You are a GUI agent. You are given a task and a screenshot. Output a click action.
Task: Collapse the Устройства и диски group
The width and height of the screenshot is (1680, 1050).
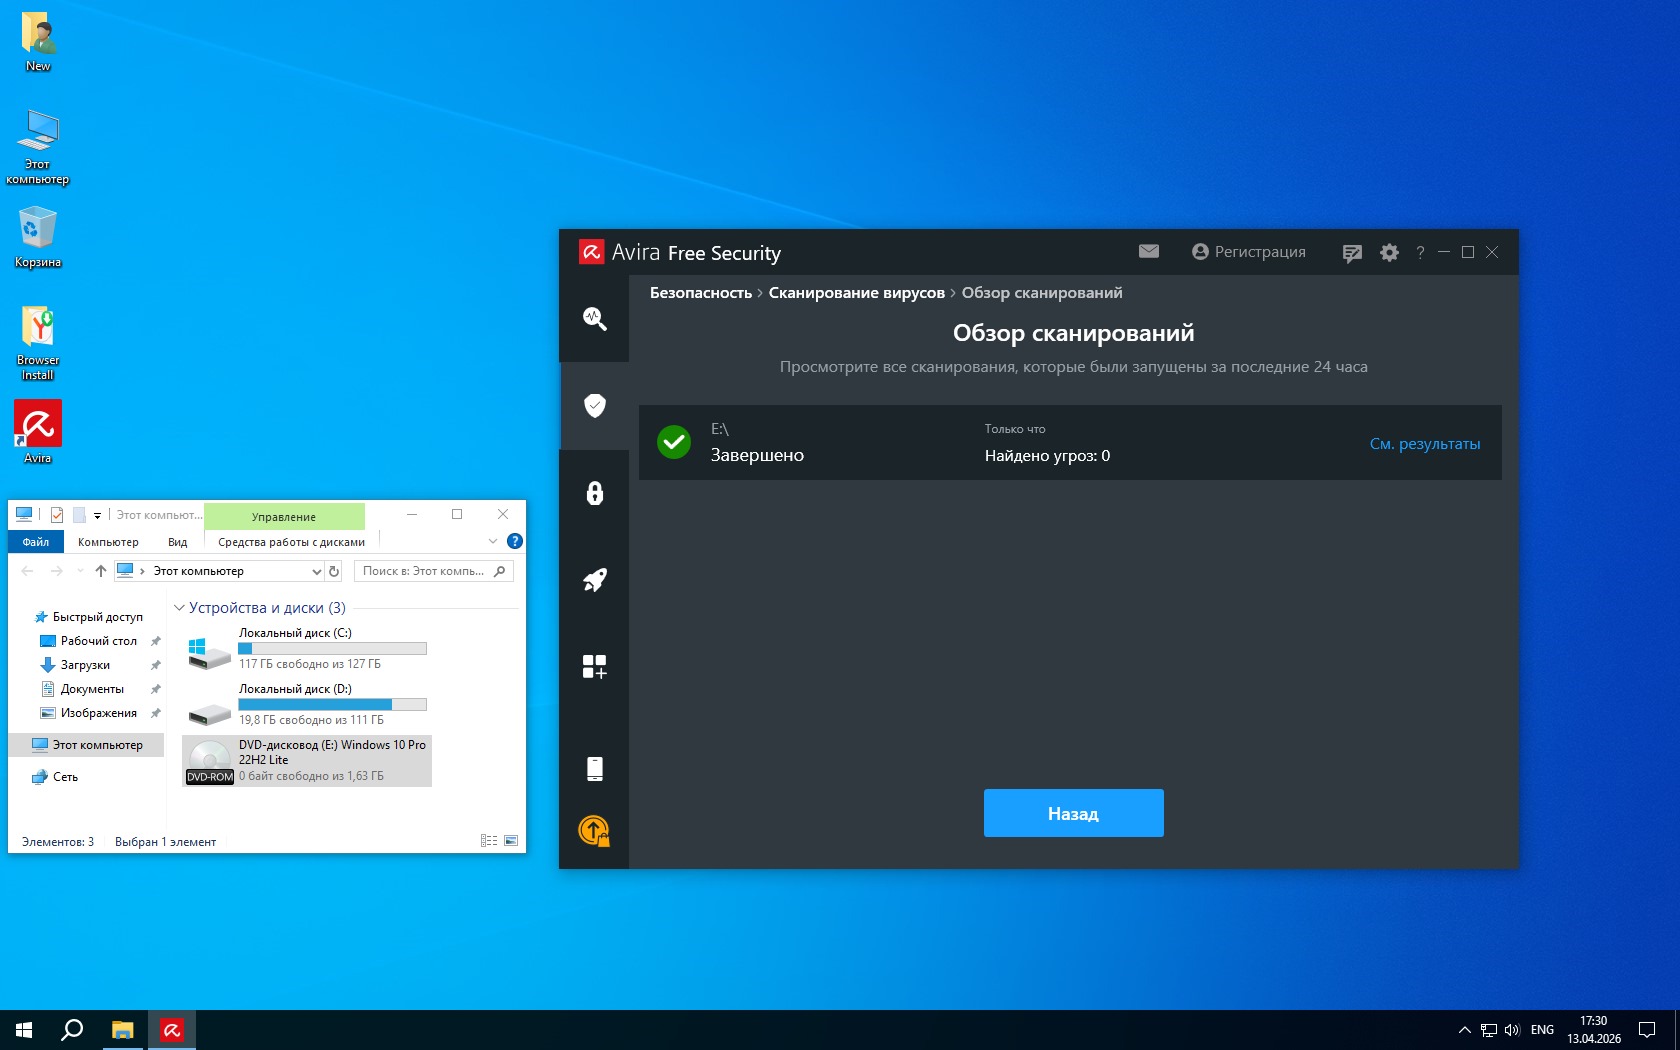coord(180,608)
